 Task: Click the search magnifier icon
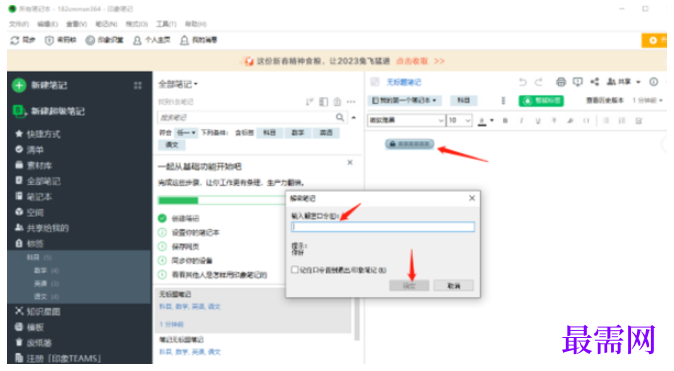tap(340, 117)
